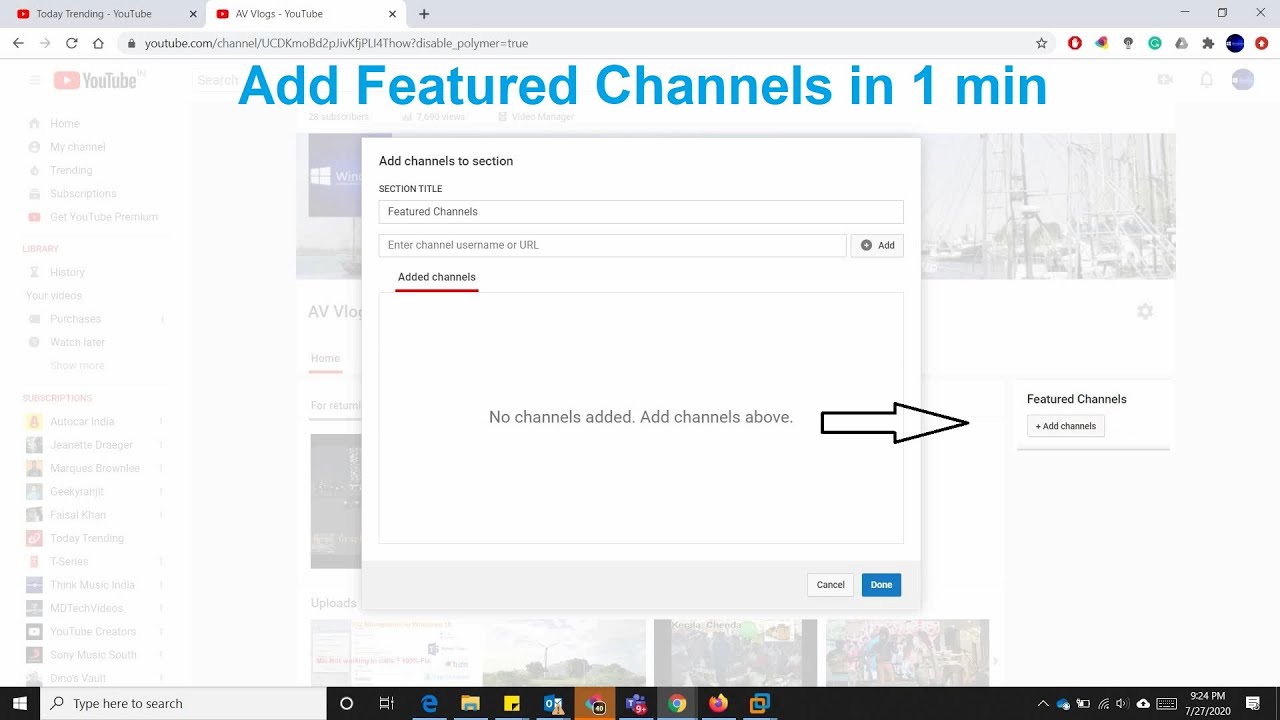
Task: Open YouTube Creators subscription
Action: point(93,631)
